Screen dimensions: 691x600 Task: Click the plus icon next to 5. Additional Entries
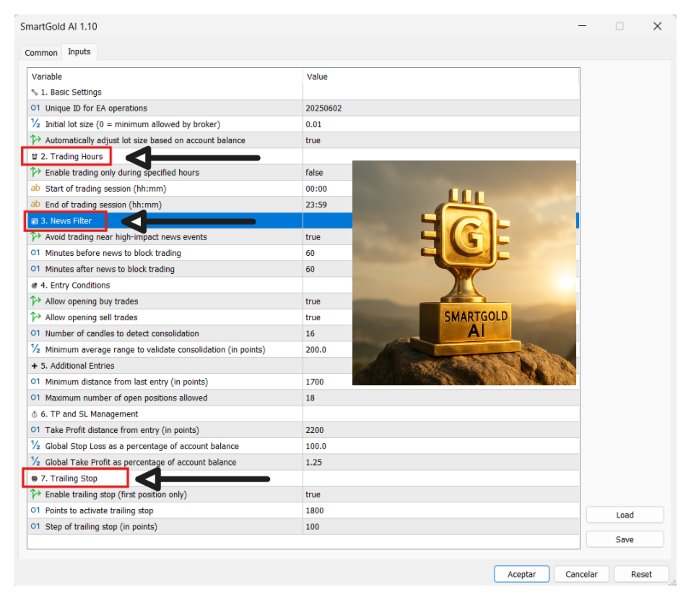(x=34, y=366)
